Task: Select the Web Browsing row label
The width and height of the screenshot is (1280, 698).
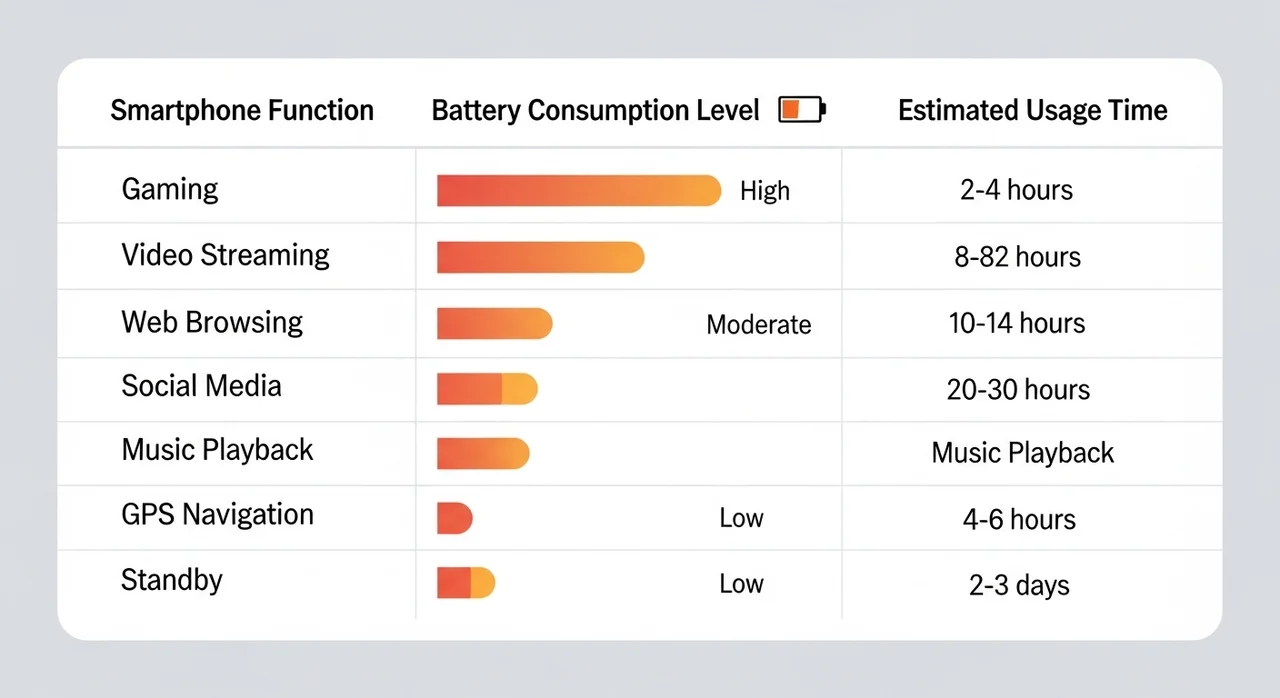Action: 212,322
